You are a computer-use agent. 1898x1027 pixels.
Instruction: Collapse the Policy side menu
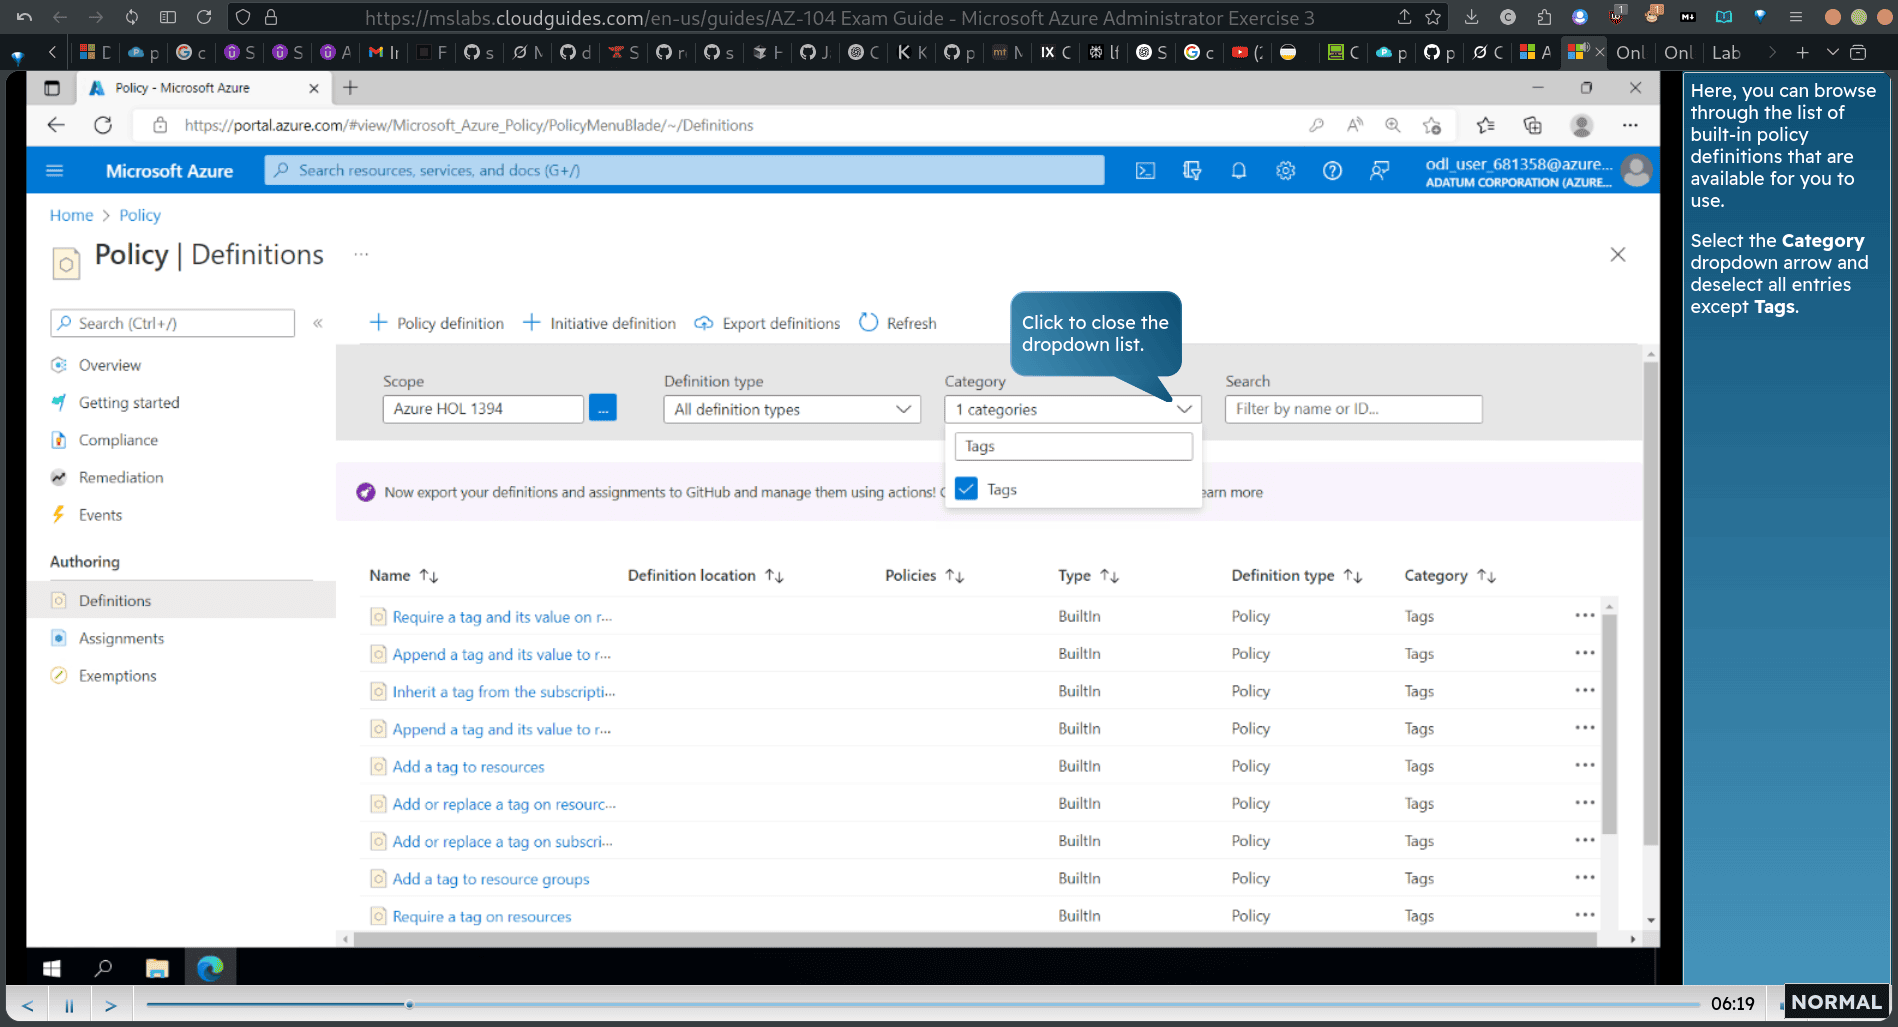318,323
